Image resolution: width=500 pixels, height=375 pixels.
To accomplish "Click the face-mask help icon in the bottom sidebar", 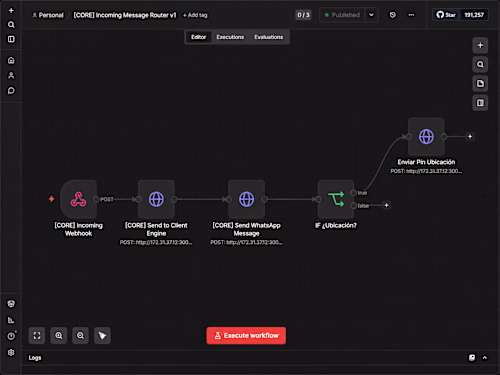I will click(11, 304).
